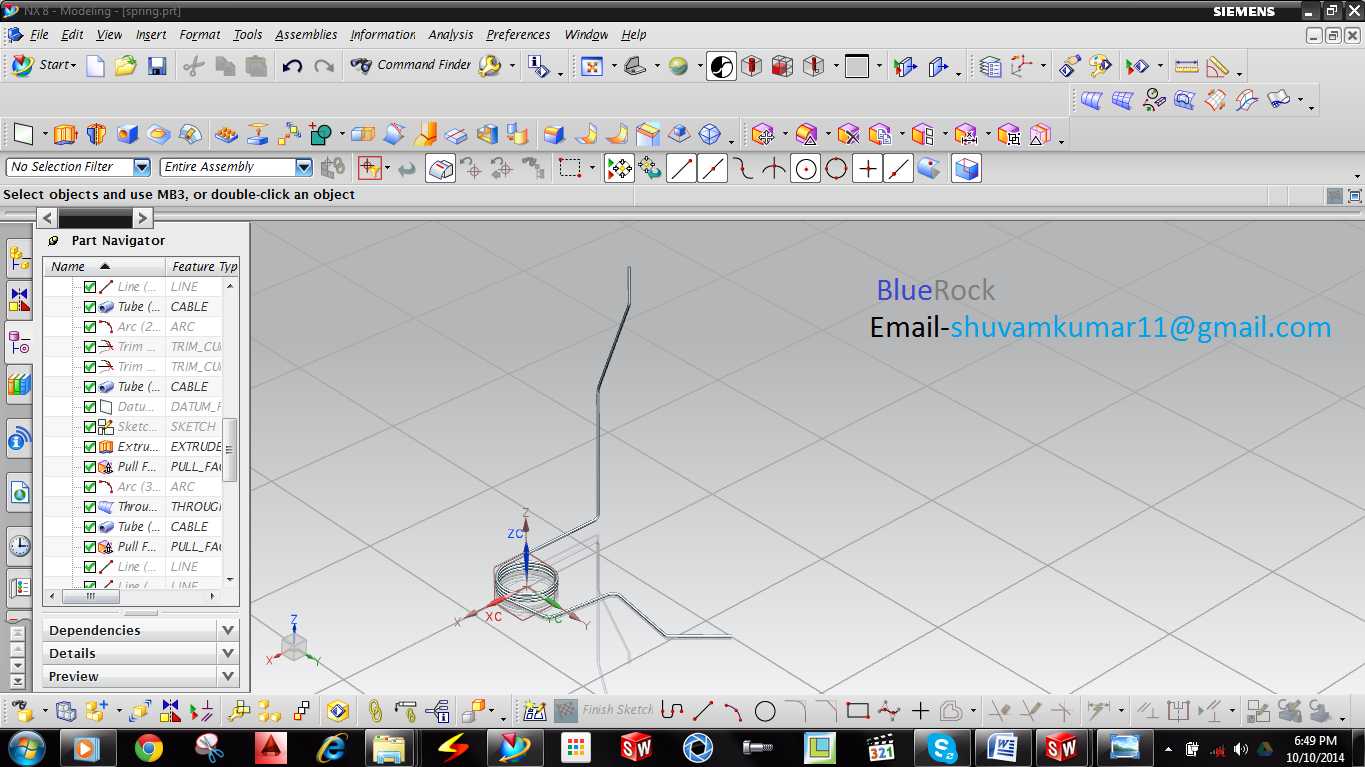Click the Block primitive icon
Screen dimensions: 1365x767
pyautogui.click(x=127, y=134)
